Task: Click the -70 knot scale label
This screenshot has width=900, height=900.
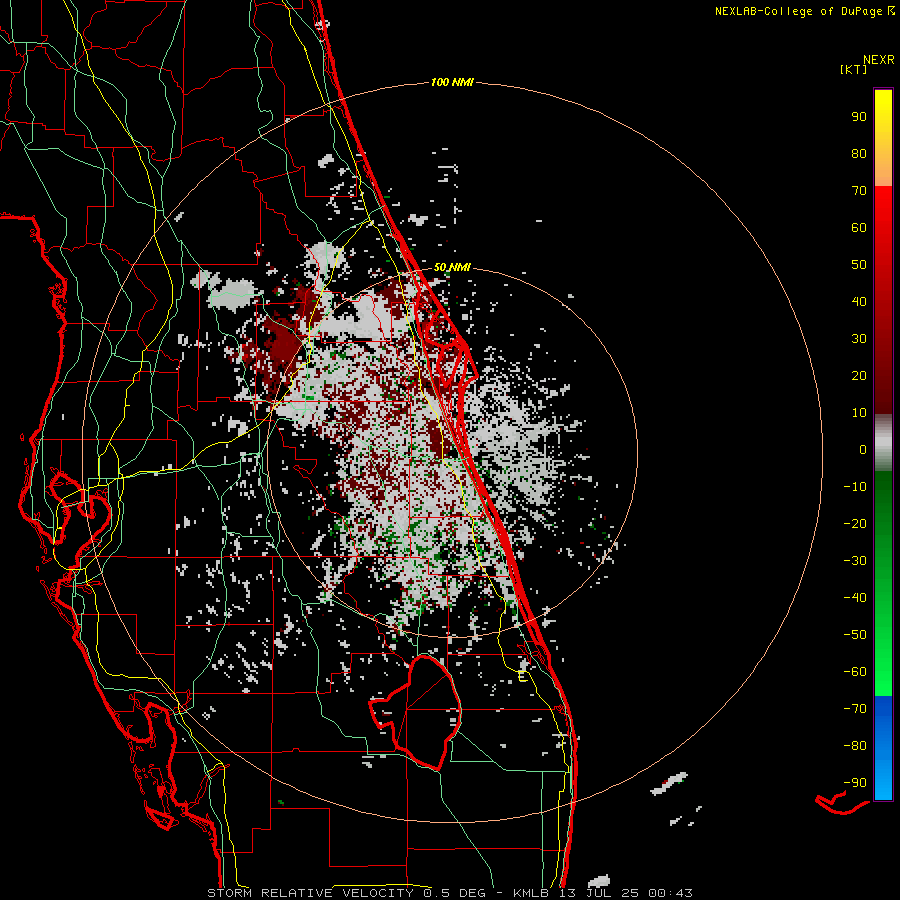Action: [x=855, y=709]
